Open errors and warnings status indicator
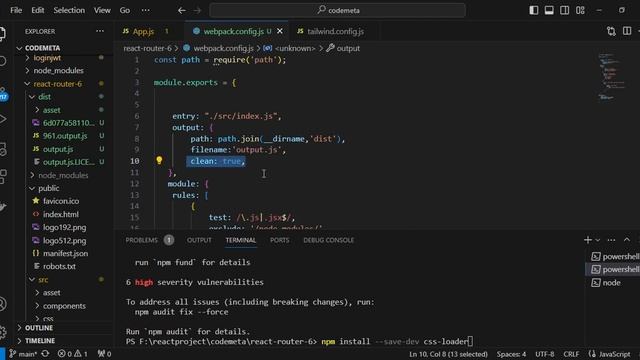640x360 pixels. 73,354
